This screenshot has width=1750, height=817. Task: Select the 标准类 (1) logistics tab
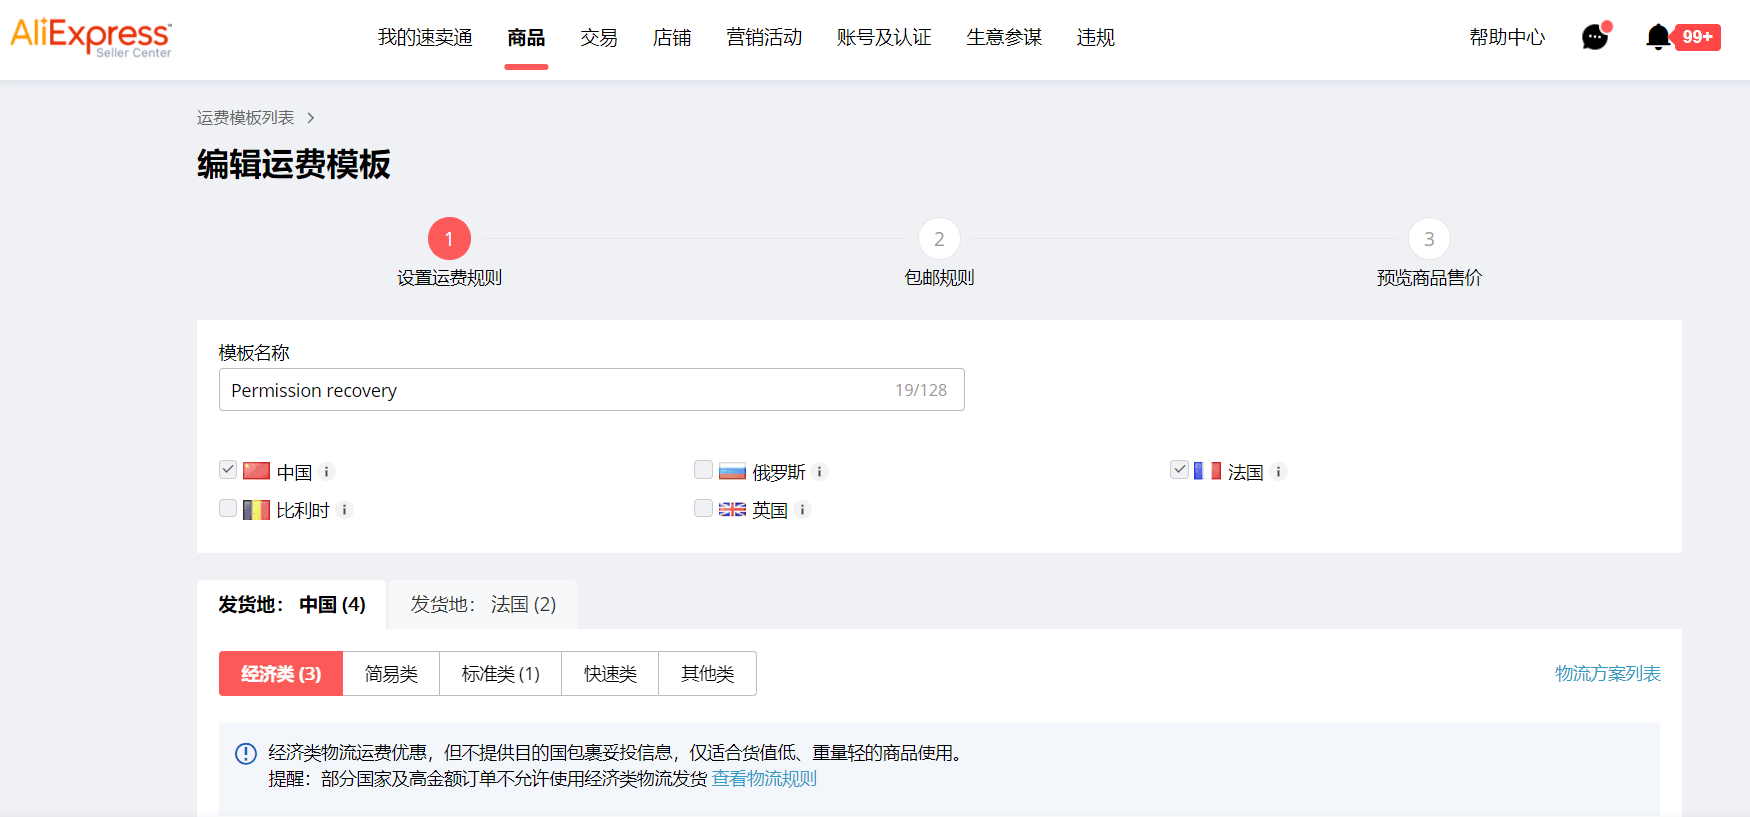pos(500,674)
